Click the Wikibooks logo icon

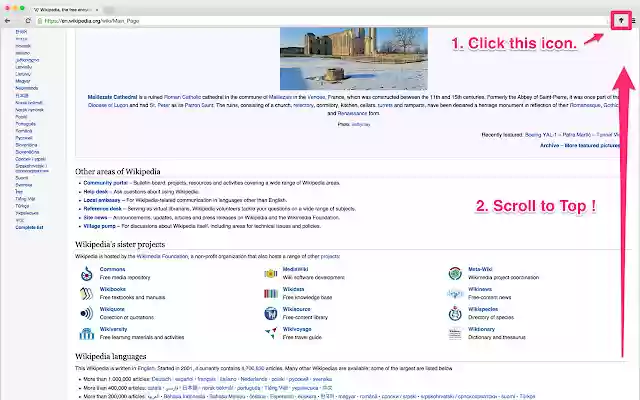[x=87, y=293]
